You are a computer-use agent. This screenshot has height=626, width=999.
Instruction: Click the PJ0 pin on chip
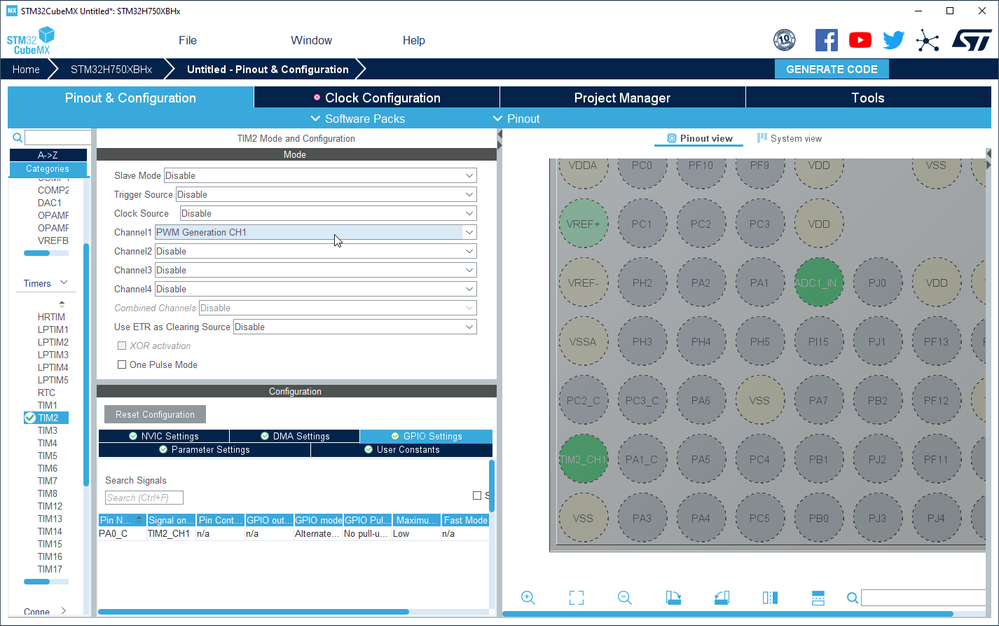(877, 282)
